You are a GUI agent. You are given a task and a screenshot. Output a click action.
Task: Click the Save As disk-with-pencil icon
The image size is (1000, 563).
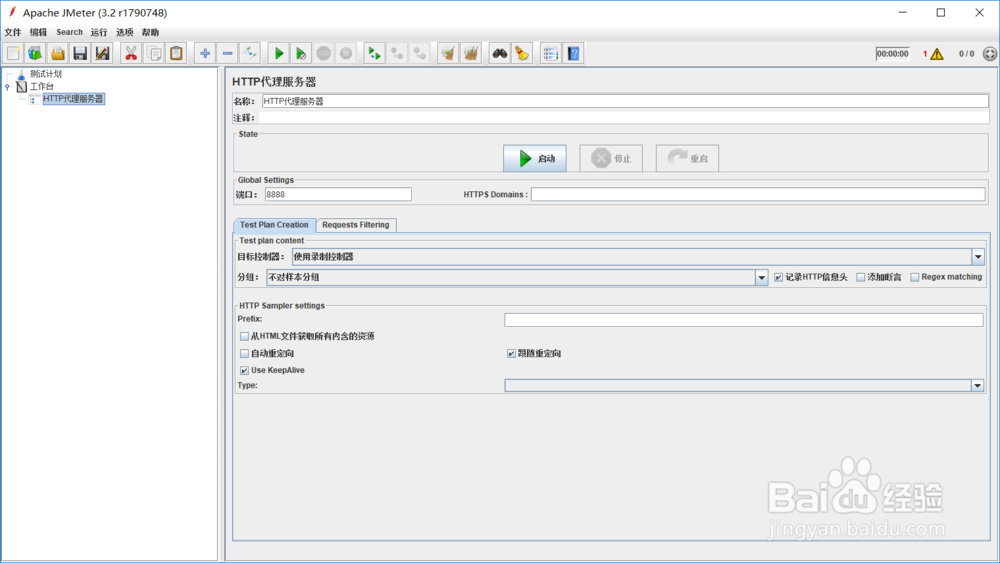[x=102, y=54]
